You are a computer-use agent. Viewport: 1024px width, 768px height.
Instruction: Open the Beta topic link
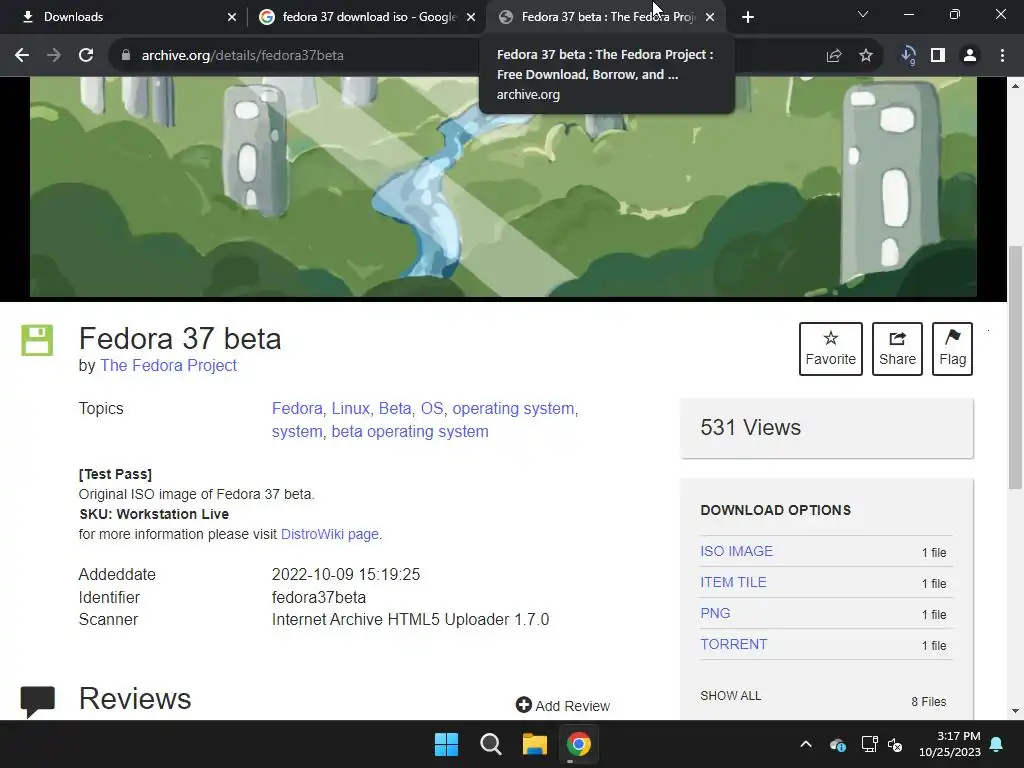click(395, 409)
